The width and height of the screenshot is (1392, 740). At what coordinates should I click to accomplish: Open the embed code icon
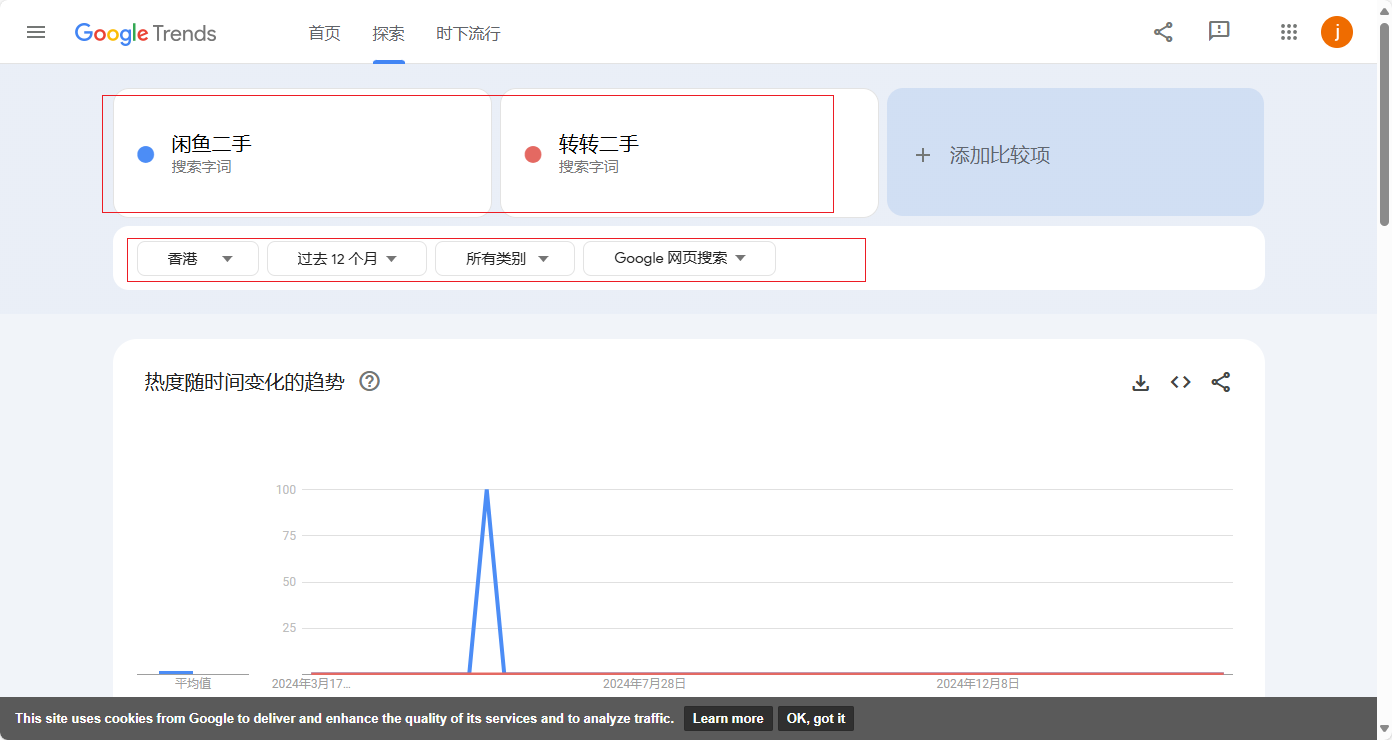(1181, 382)
